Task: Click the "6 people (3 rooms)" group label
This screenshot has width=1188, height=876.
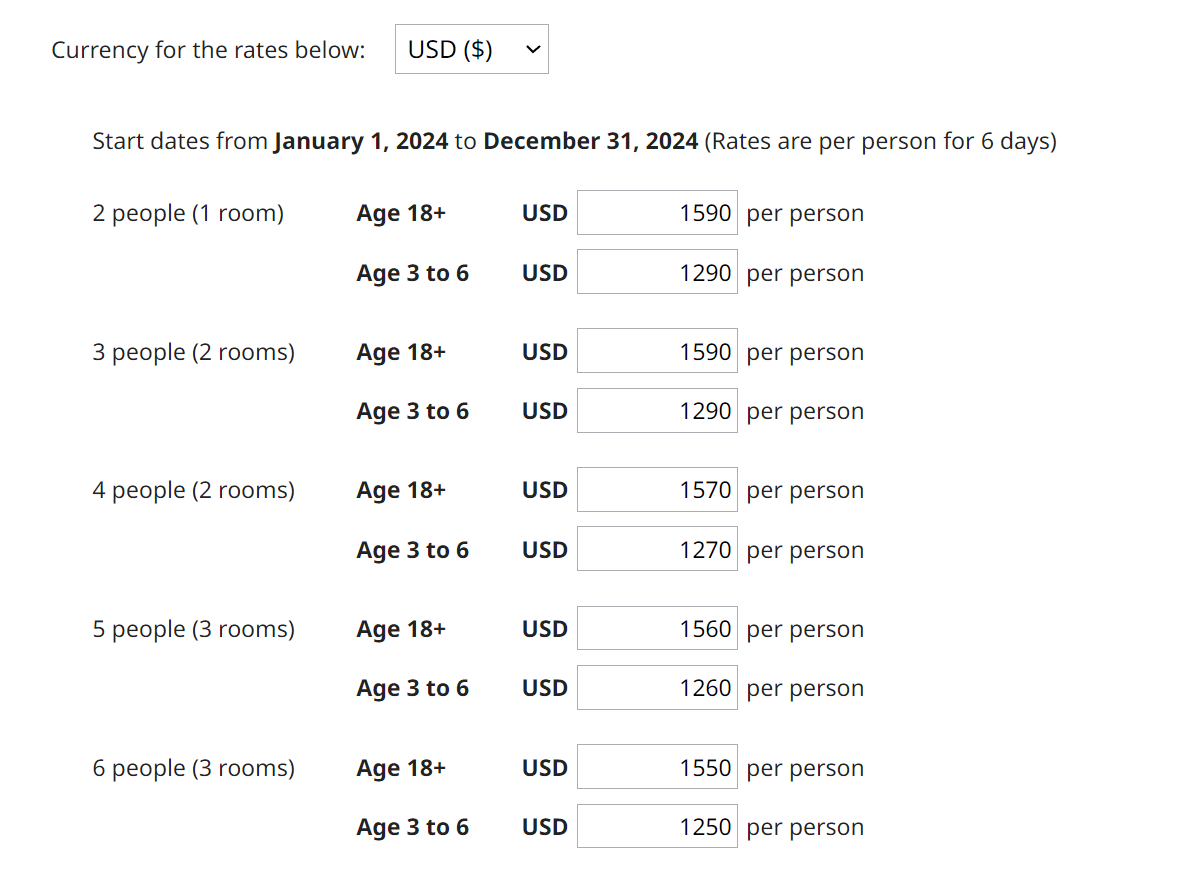Action: [194, 768]
